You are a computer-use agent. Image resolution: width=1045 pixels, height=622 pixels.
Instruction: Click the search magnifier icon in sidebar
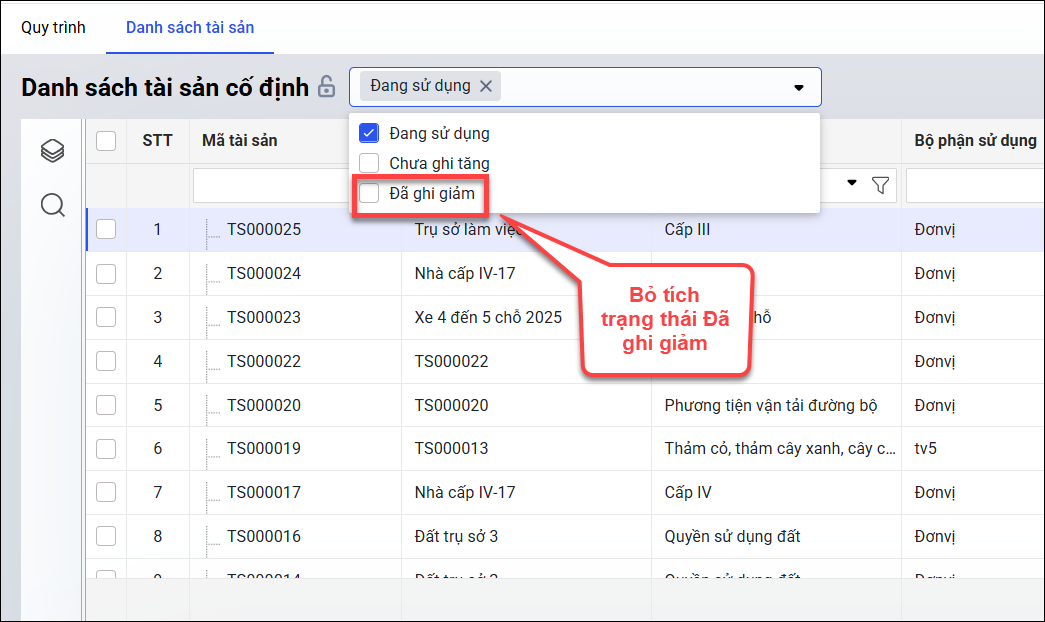point(53,205)
